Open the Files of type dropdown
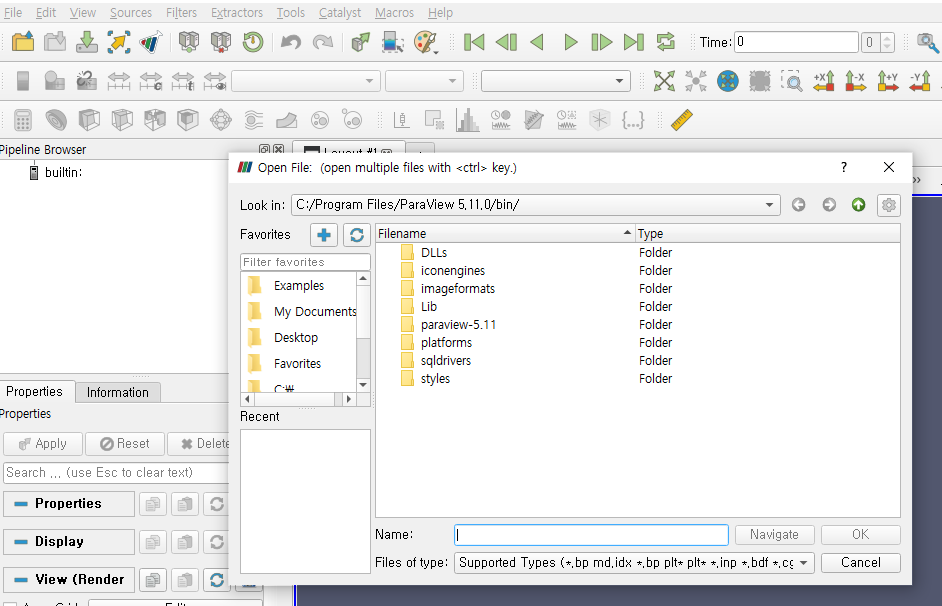 [x=803, y=563]
